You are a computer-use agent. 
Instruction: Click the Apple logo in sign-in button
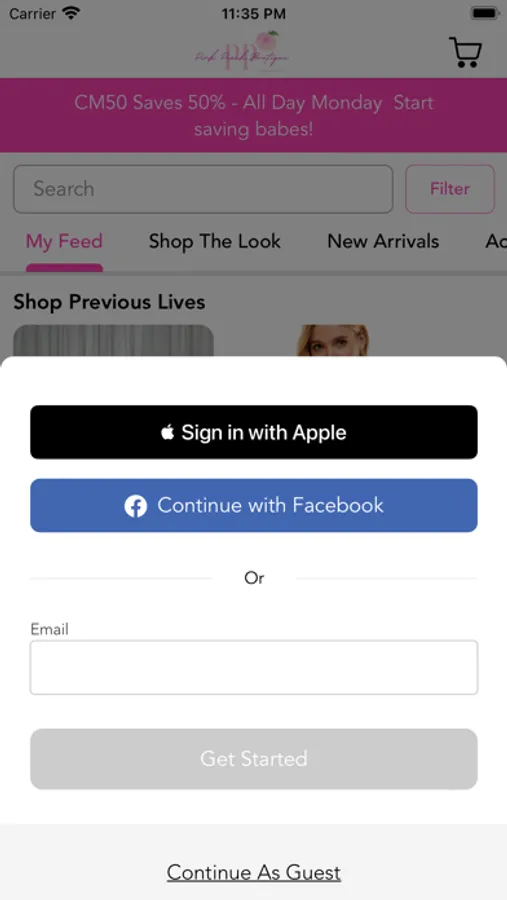168,432
